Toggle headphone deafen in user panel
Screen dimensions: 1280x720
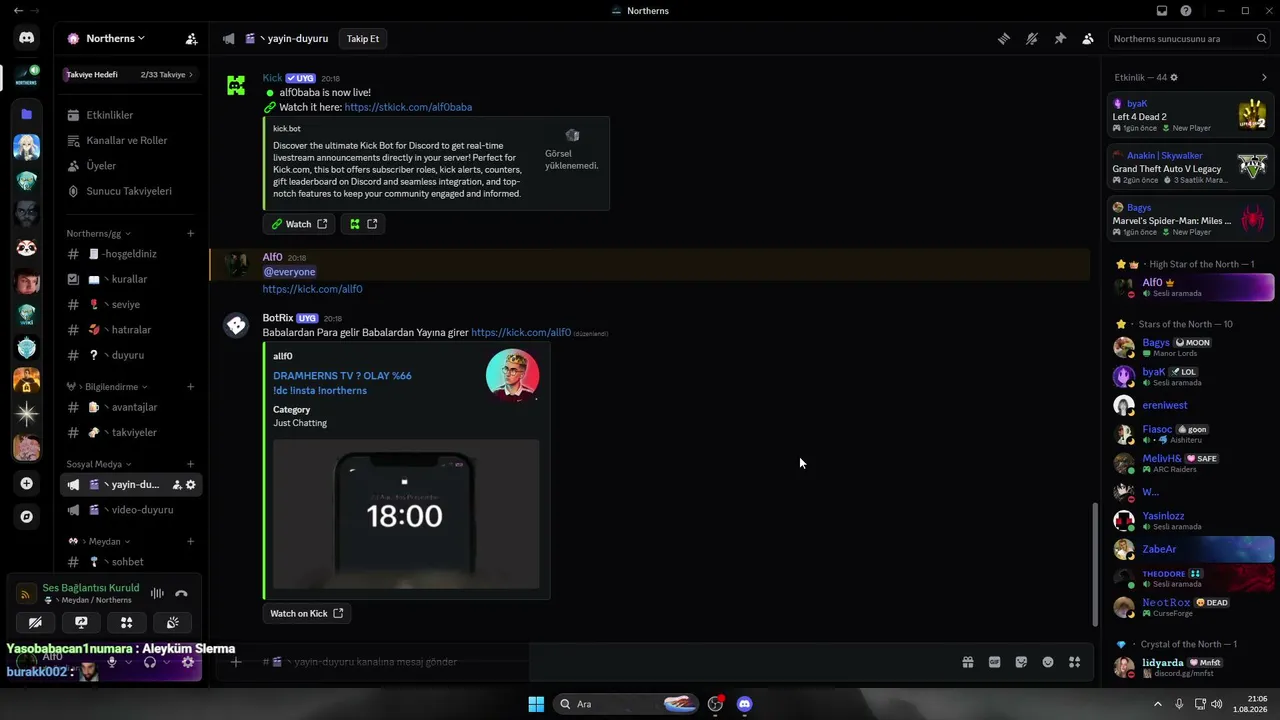[x=150, y=662]
